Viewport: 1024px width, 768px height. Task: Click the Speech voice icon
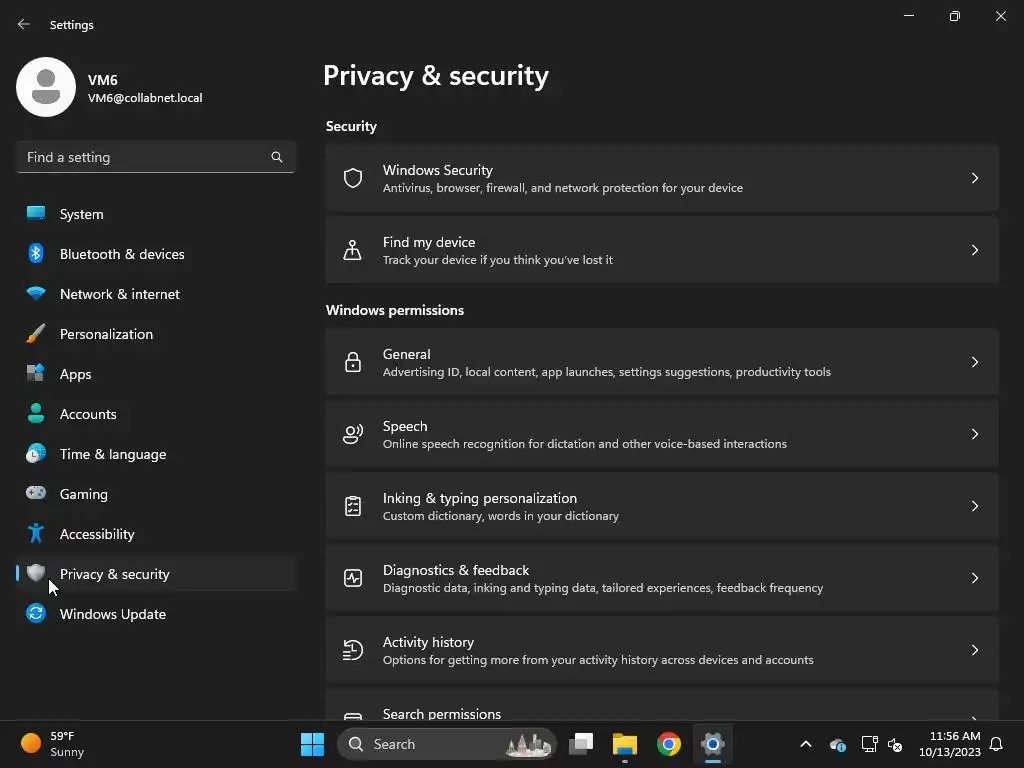click(x=353, y=434)
